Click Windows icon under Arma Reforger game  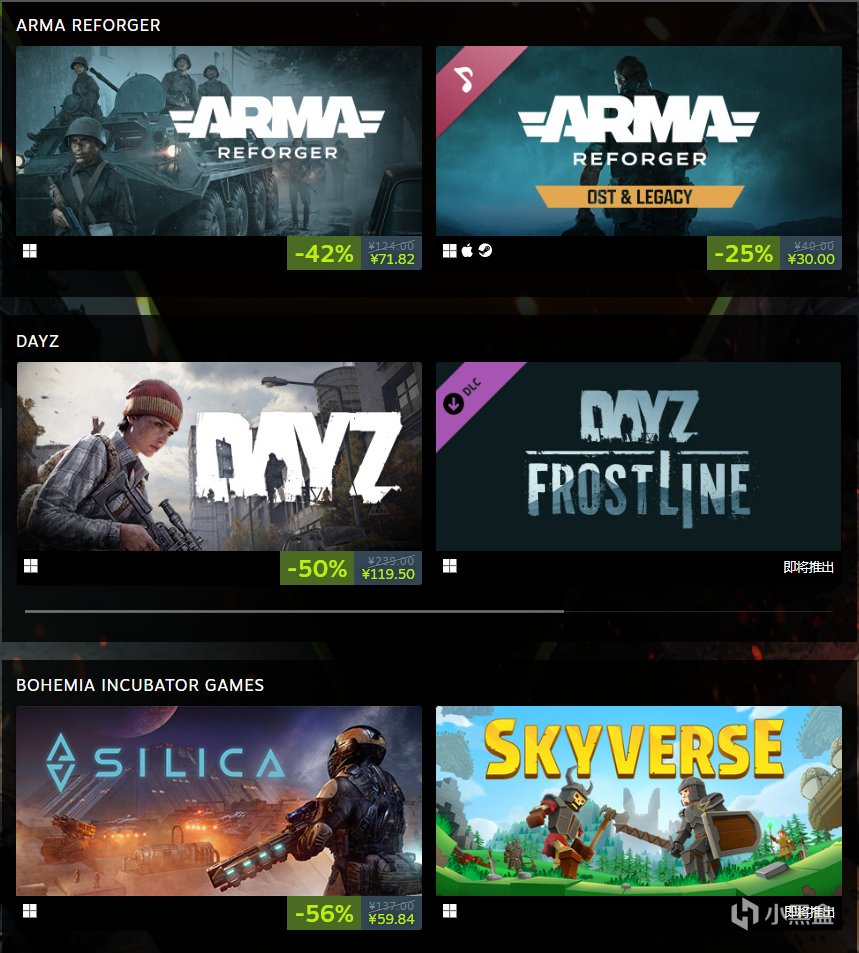[30, 251]
